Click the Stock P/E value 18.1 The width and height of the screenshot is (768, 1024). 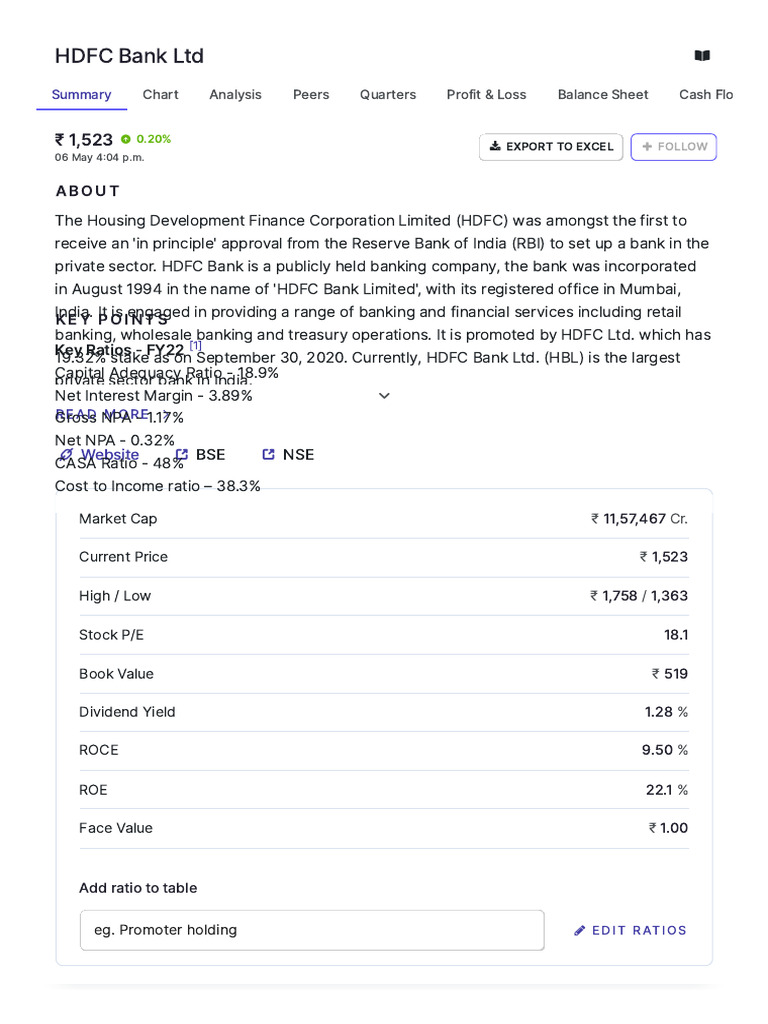(676, 635)
